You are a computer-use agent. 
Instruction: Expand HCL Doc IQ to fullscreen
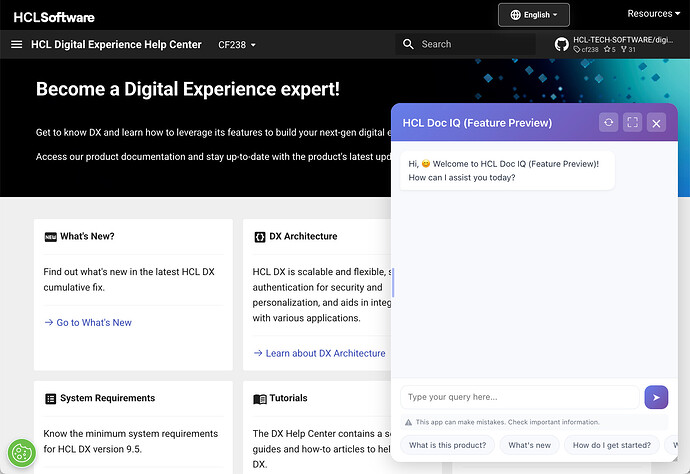click(632, 122)
